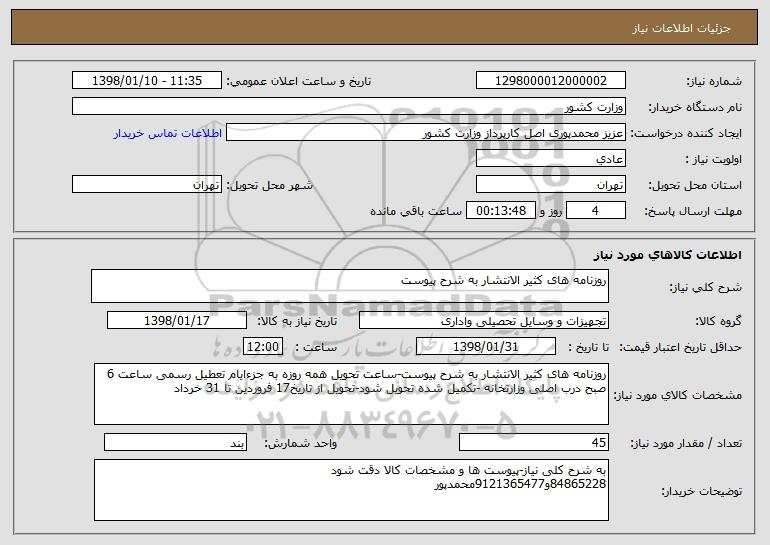Click the need priority field عادي

550,159
